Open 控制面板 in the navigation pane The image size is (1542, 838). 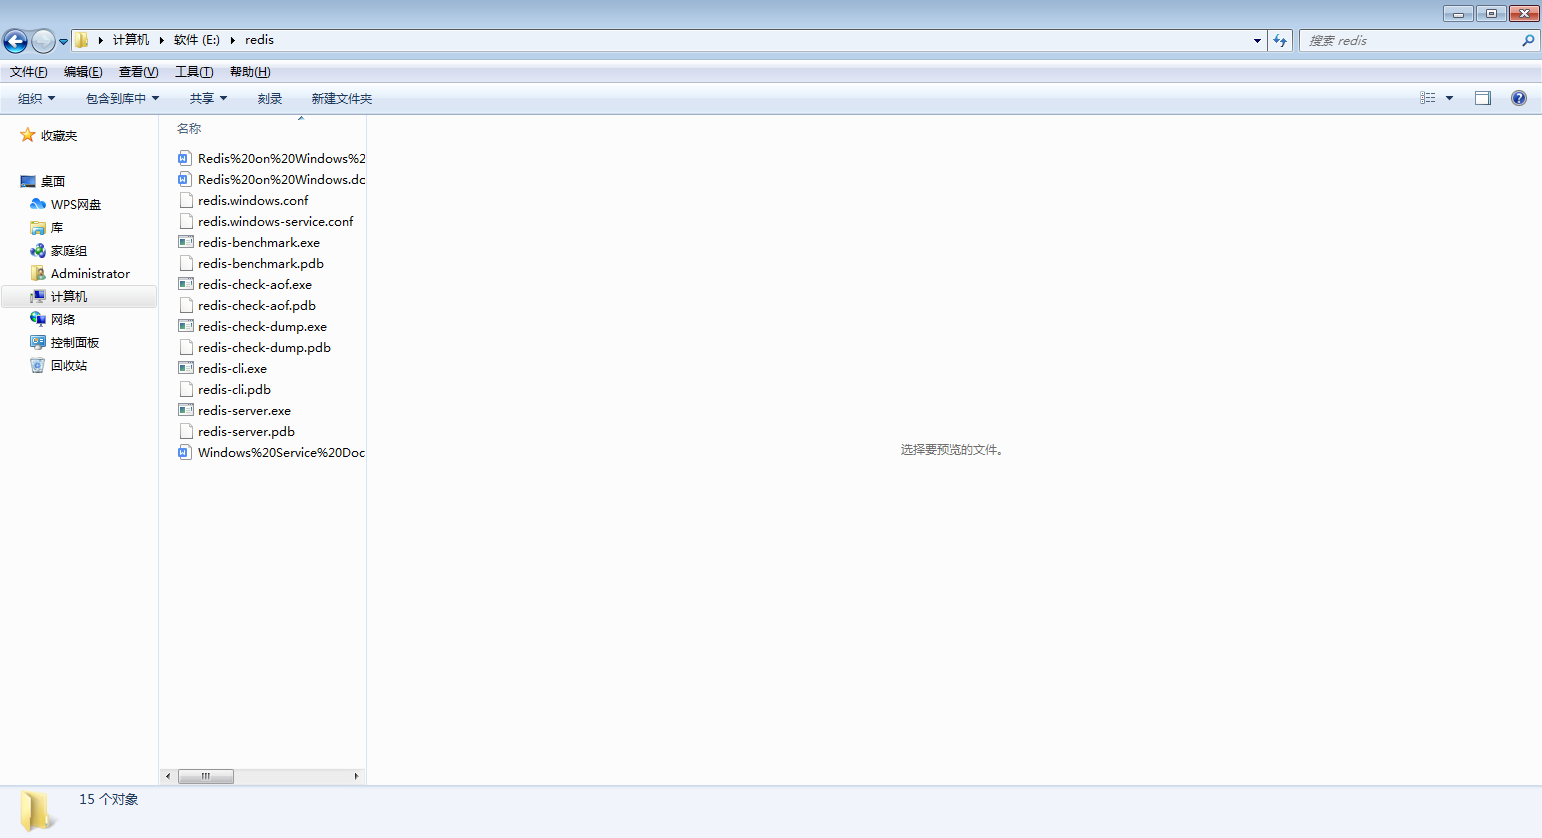coord(65,342)
